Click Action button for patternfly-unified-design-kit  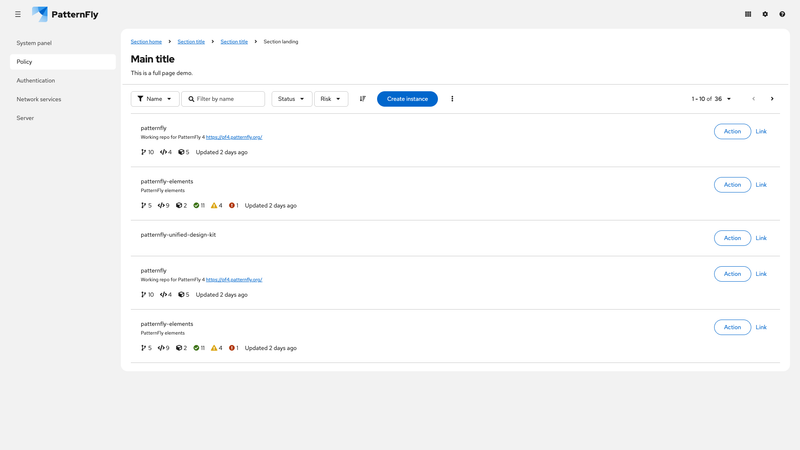coord(732,238)
